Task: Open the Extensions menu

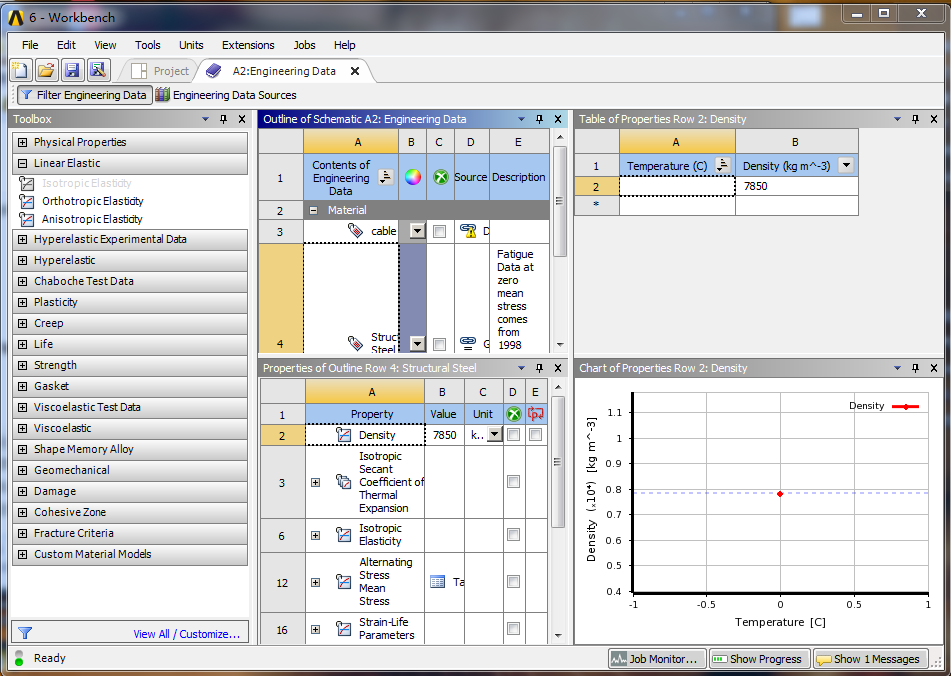Action: [248, 45]
